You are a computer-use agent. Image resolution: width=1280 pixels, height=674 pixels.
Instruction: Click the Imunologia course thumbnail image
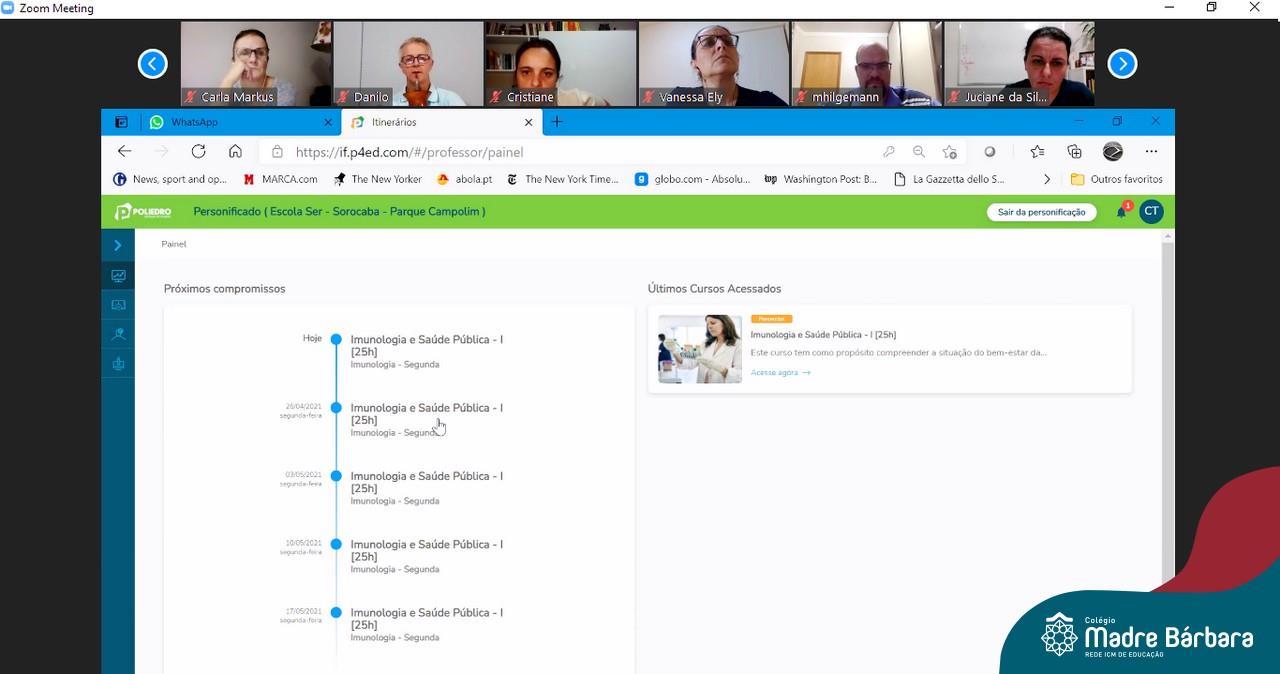pyautogui.click(x=699, y=349)
